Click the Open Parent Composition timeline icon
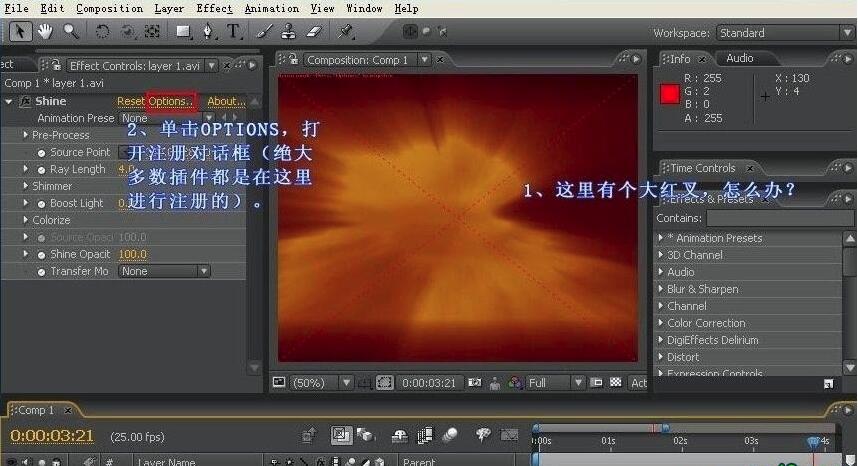Screen dimensions: 858x466 (x=310, y=435)
